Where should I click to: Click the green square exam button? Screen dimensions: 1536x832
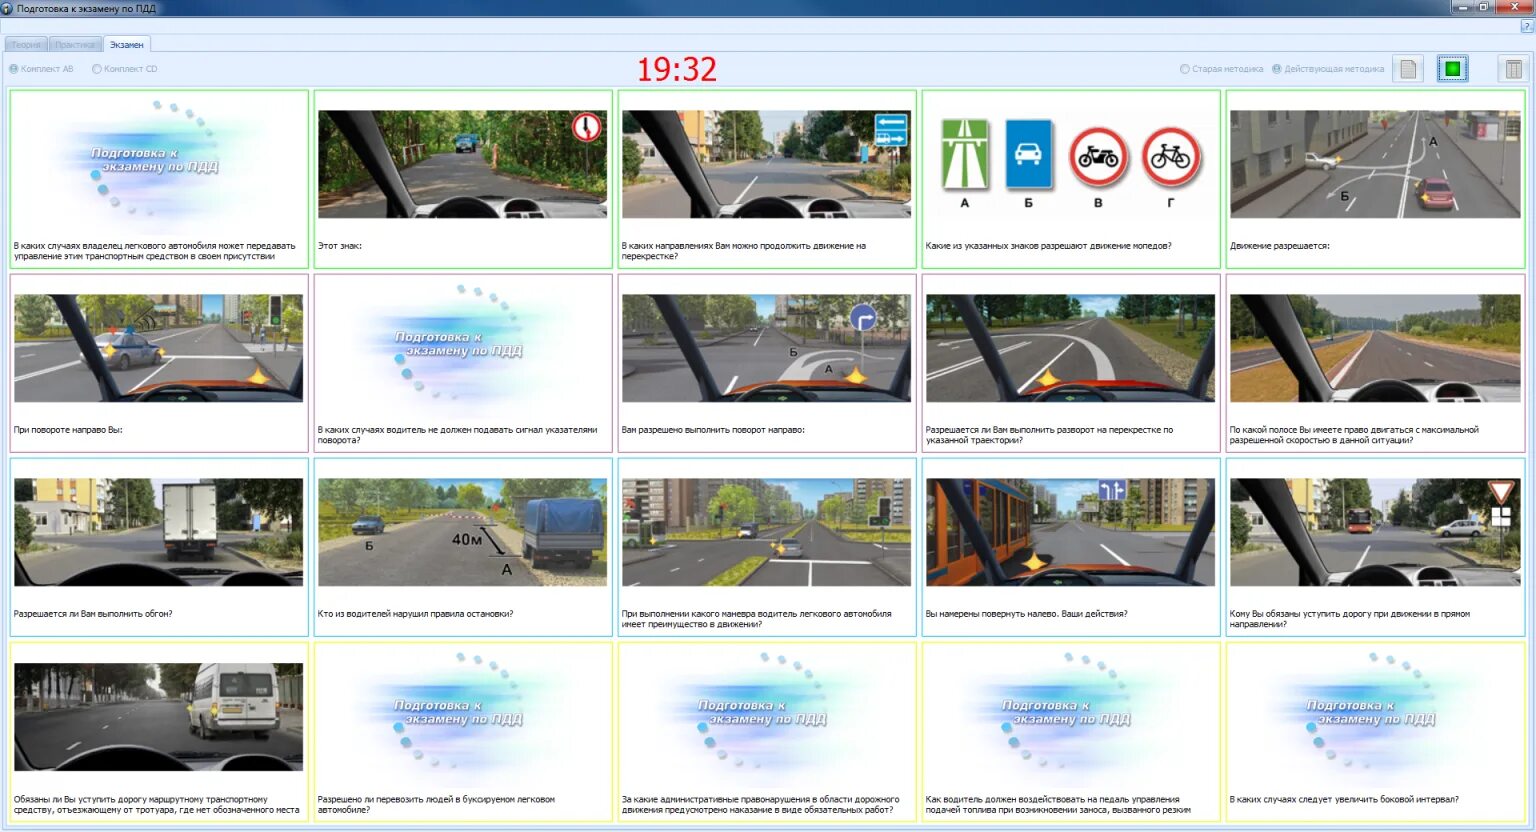tap(1453, 69)
